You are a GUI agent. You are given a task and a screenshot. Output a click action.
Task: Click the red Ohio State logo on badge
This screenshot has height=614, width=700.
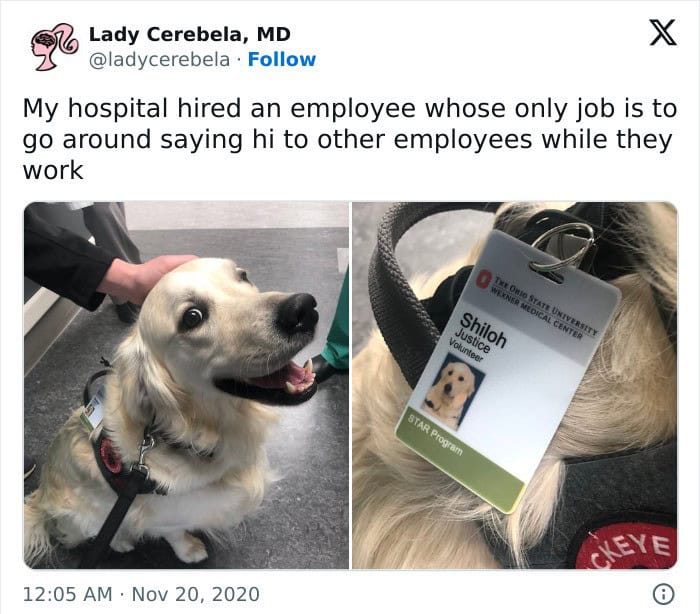(x=483, y=277)
